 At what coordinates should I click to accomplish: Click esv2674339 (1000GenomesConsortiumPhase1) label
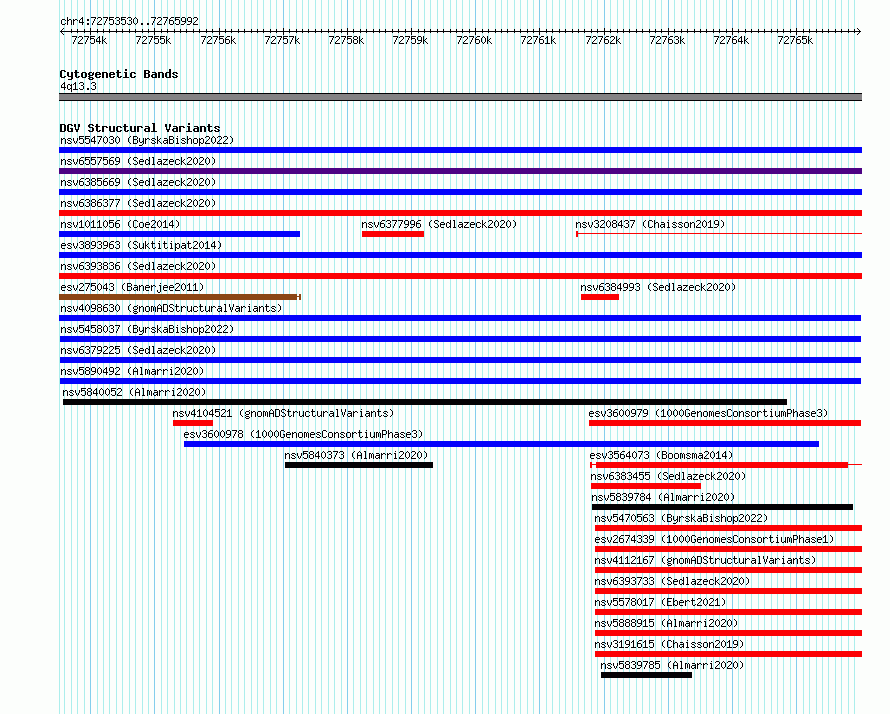(x=714, y=539)
